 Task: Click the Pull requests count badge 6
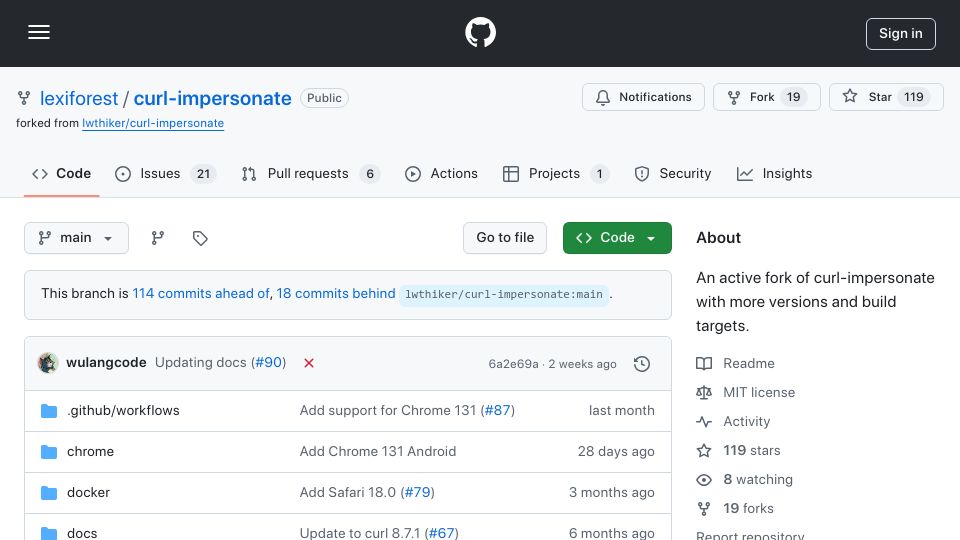[370, 174]
